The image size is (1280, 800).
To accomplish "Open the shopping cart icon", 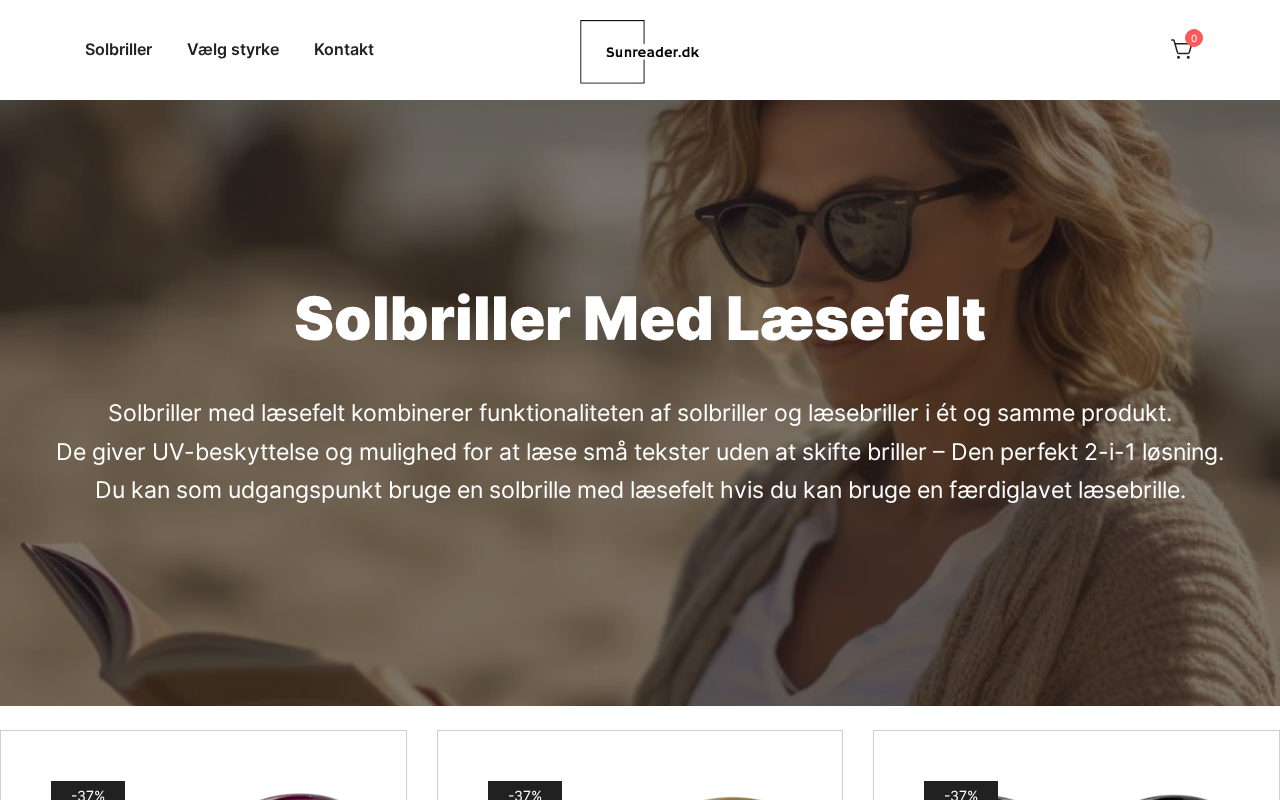I will click(1181, 49).
